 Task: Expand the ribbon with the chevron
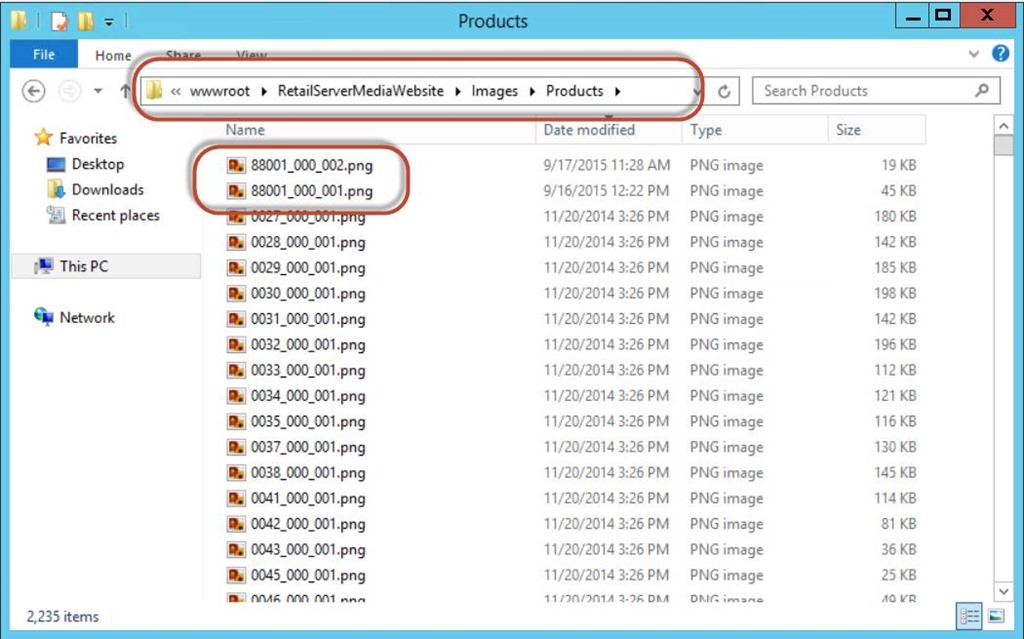tap(976, 55)
